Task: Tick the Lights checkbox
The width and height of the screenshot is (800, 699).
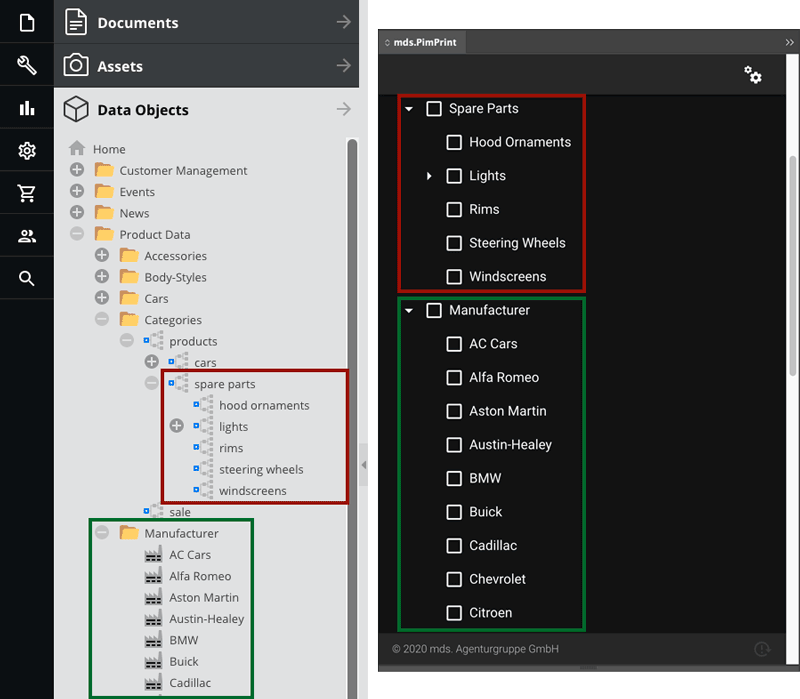Action: [454, 176]
